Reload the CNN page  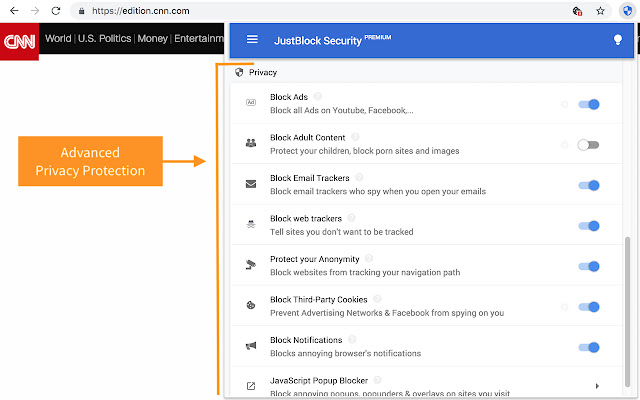(x=58, y=11)
